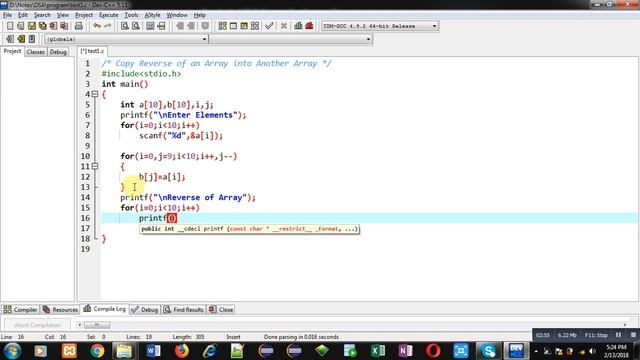
Task: Open the Debug bottom tab
Action: [144, 309]
